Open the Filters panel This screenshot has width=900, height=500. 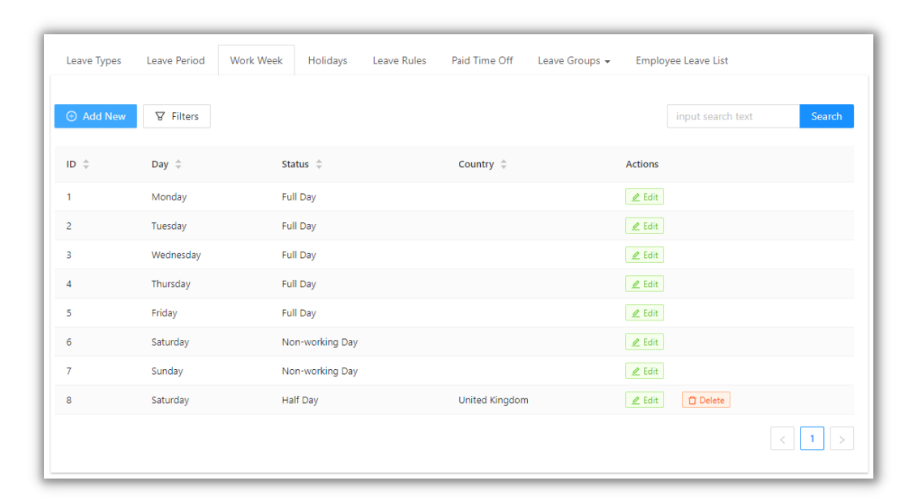(x=177, y=117)
